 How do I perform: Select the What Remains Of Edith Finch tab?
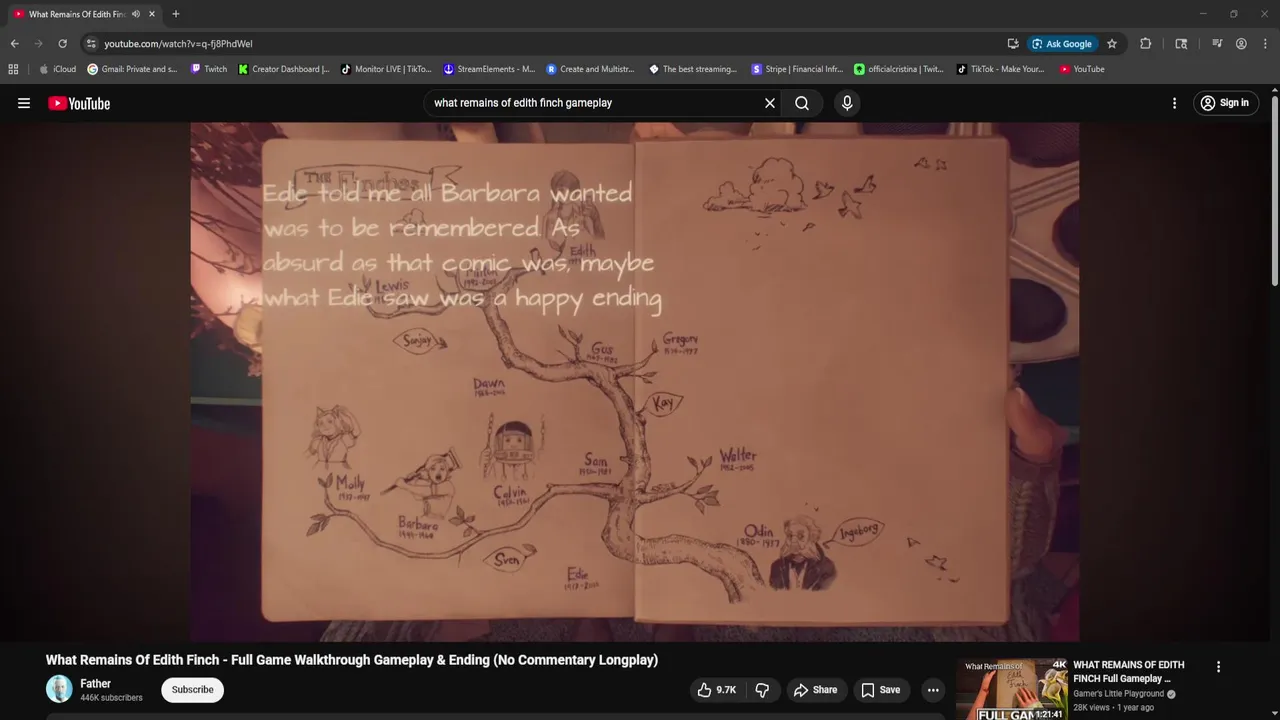coord(76,14)
